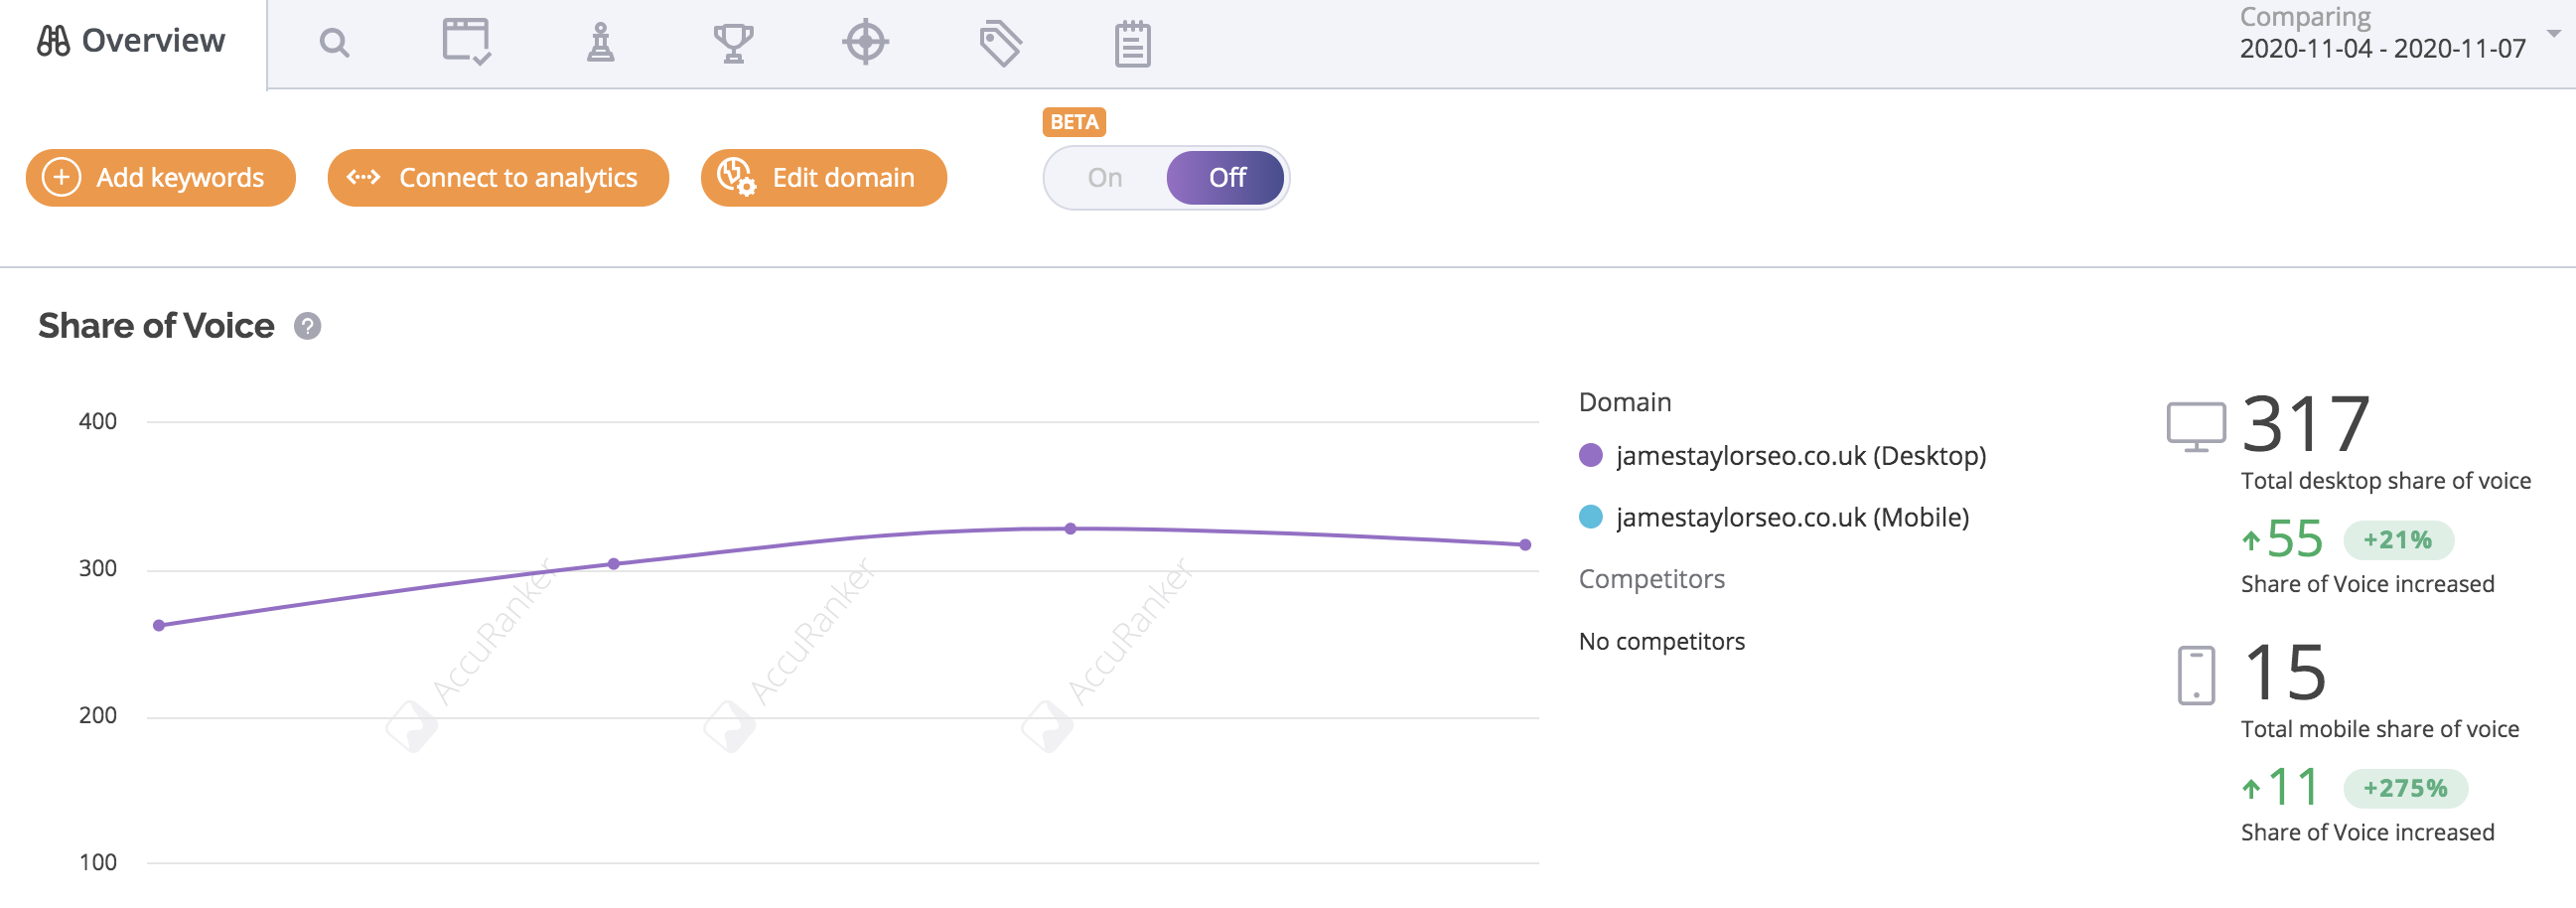This screenshot has height=908, width=2576.
Task: Click the last data point on chart line
Action: (x=1525, y=546)
